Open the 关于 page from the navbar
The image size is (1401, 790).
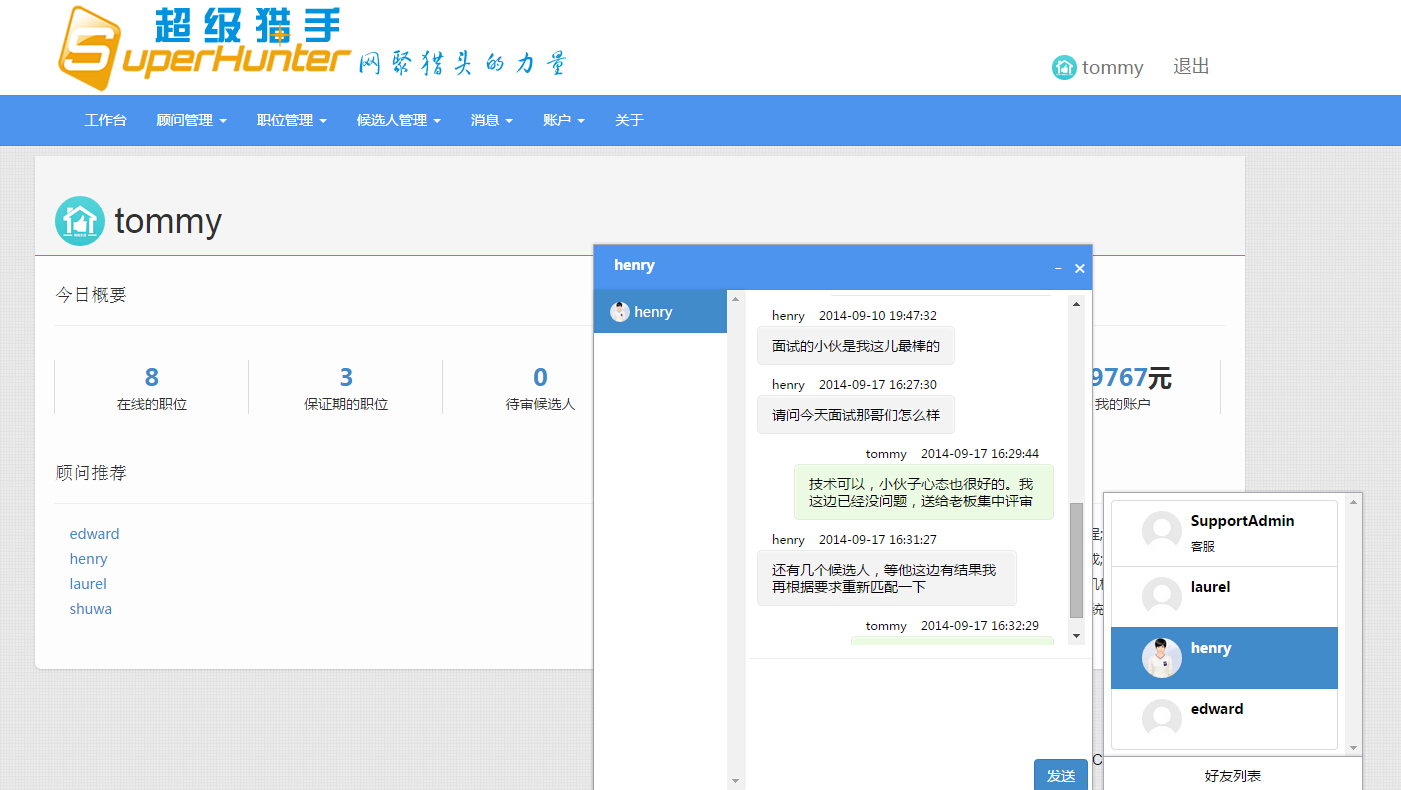[x=628, y=120]
